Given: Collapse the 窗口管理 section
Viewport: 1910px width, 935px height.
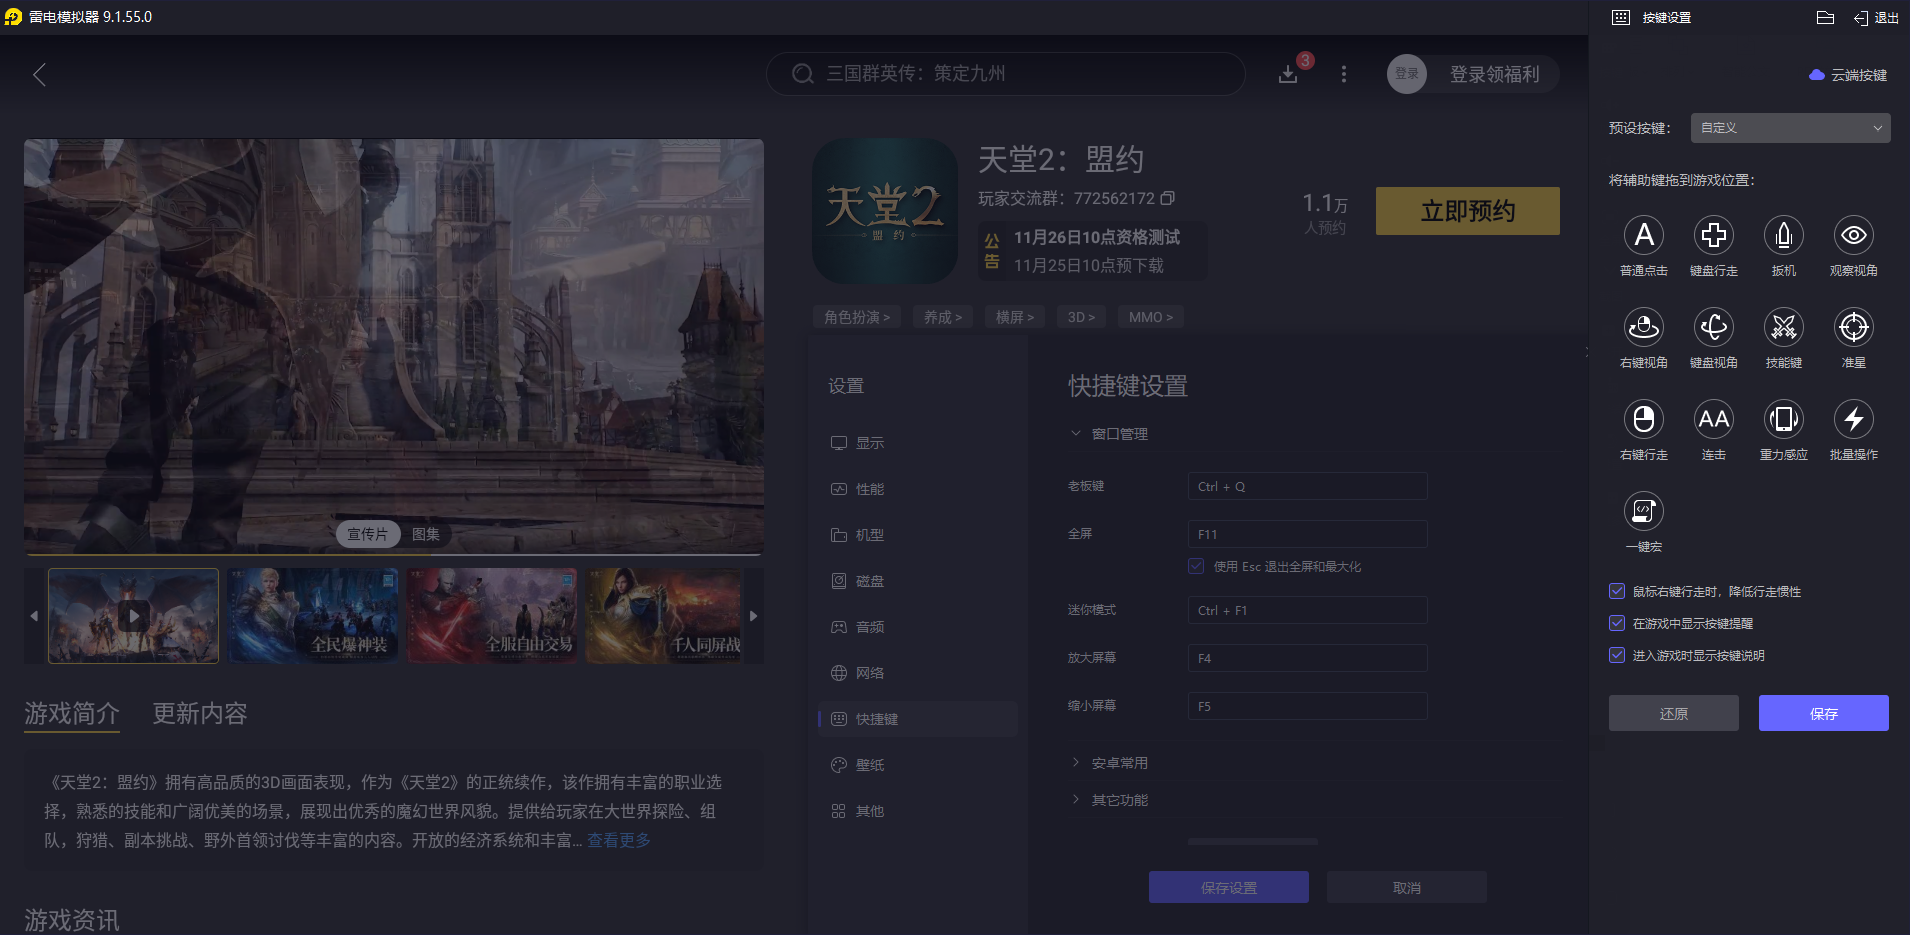Looking at the screenshot, I should click(x=1075, y=433).
